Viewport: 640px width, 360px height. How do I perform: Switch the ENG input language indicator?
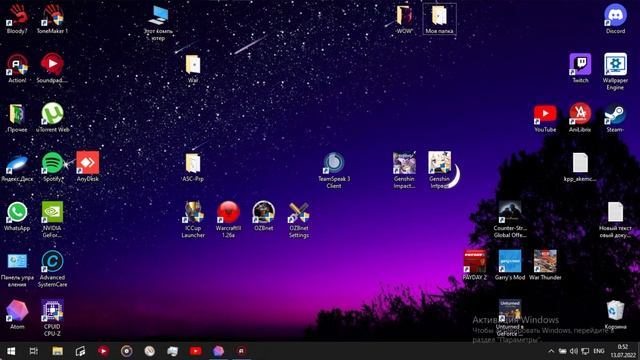(x=599, y=351)
